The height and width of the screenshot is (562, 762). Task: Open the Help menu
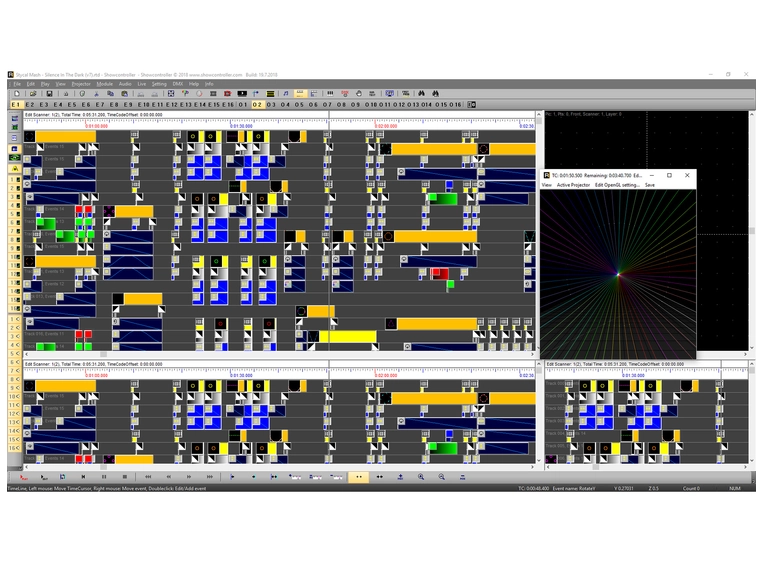[194, 84]
